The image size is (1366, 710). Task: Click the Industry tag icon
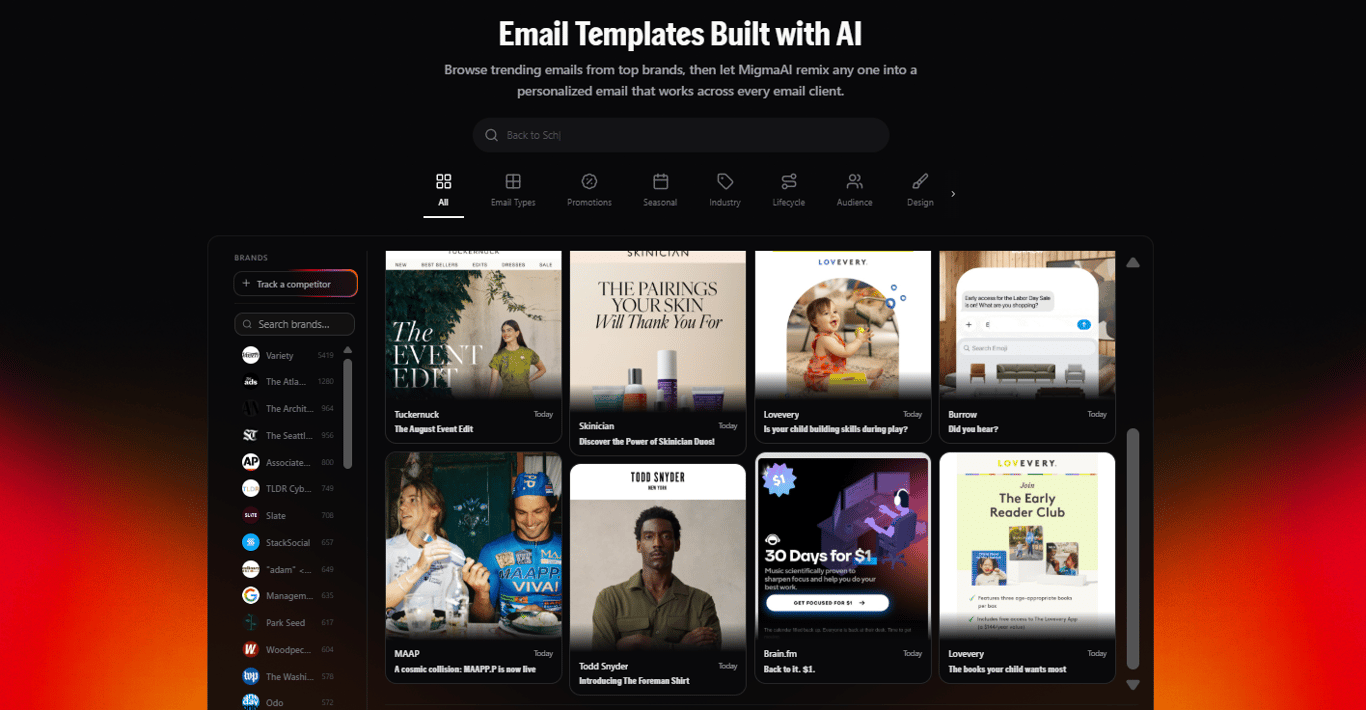point(725,181)
